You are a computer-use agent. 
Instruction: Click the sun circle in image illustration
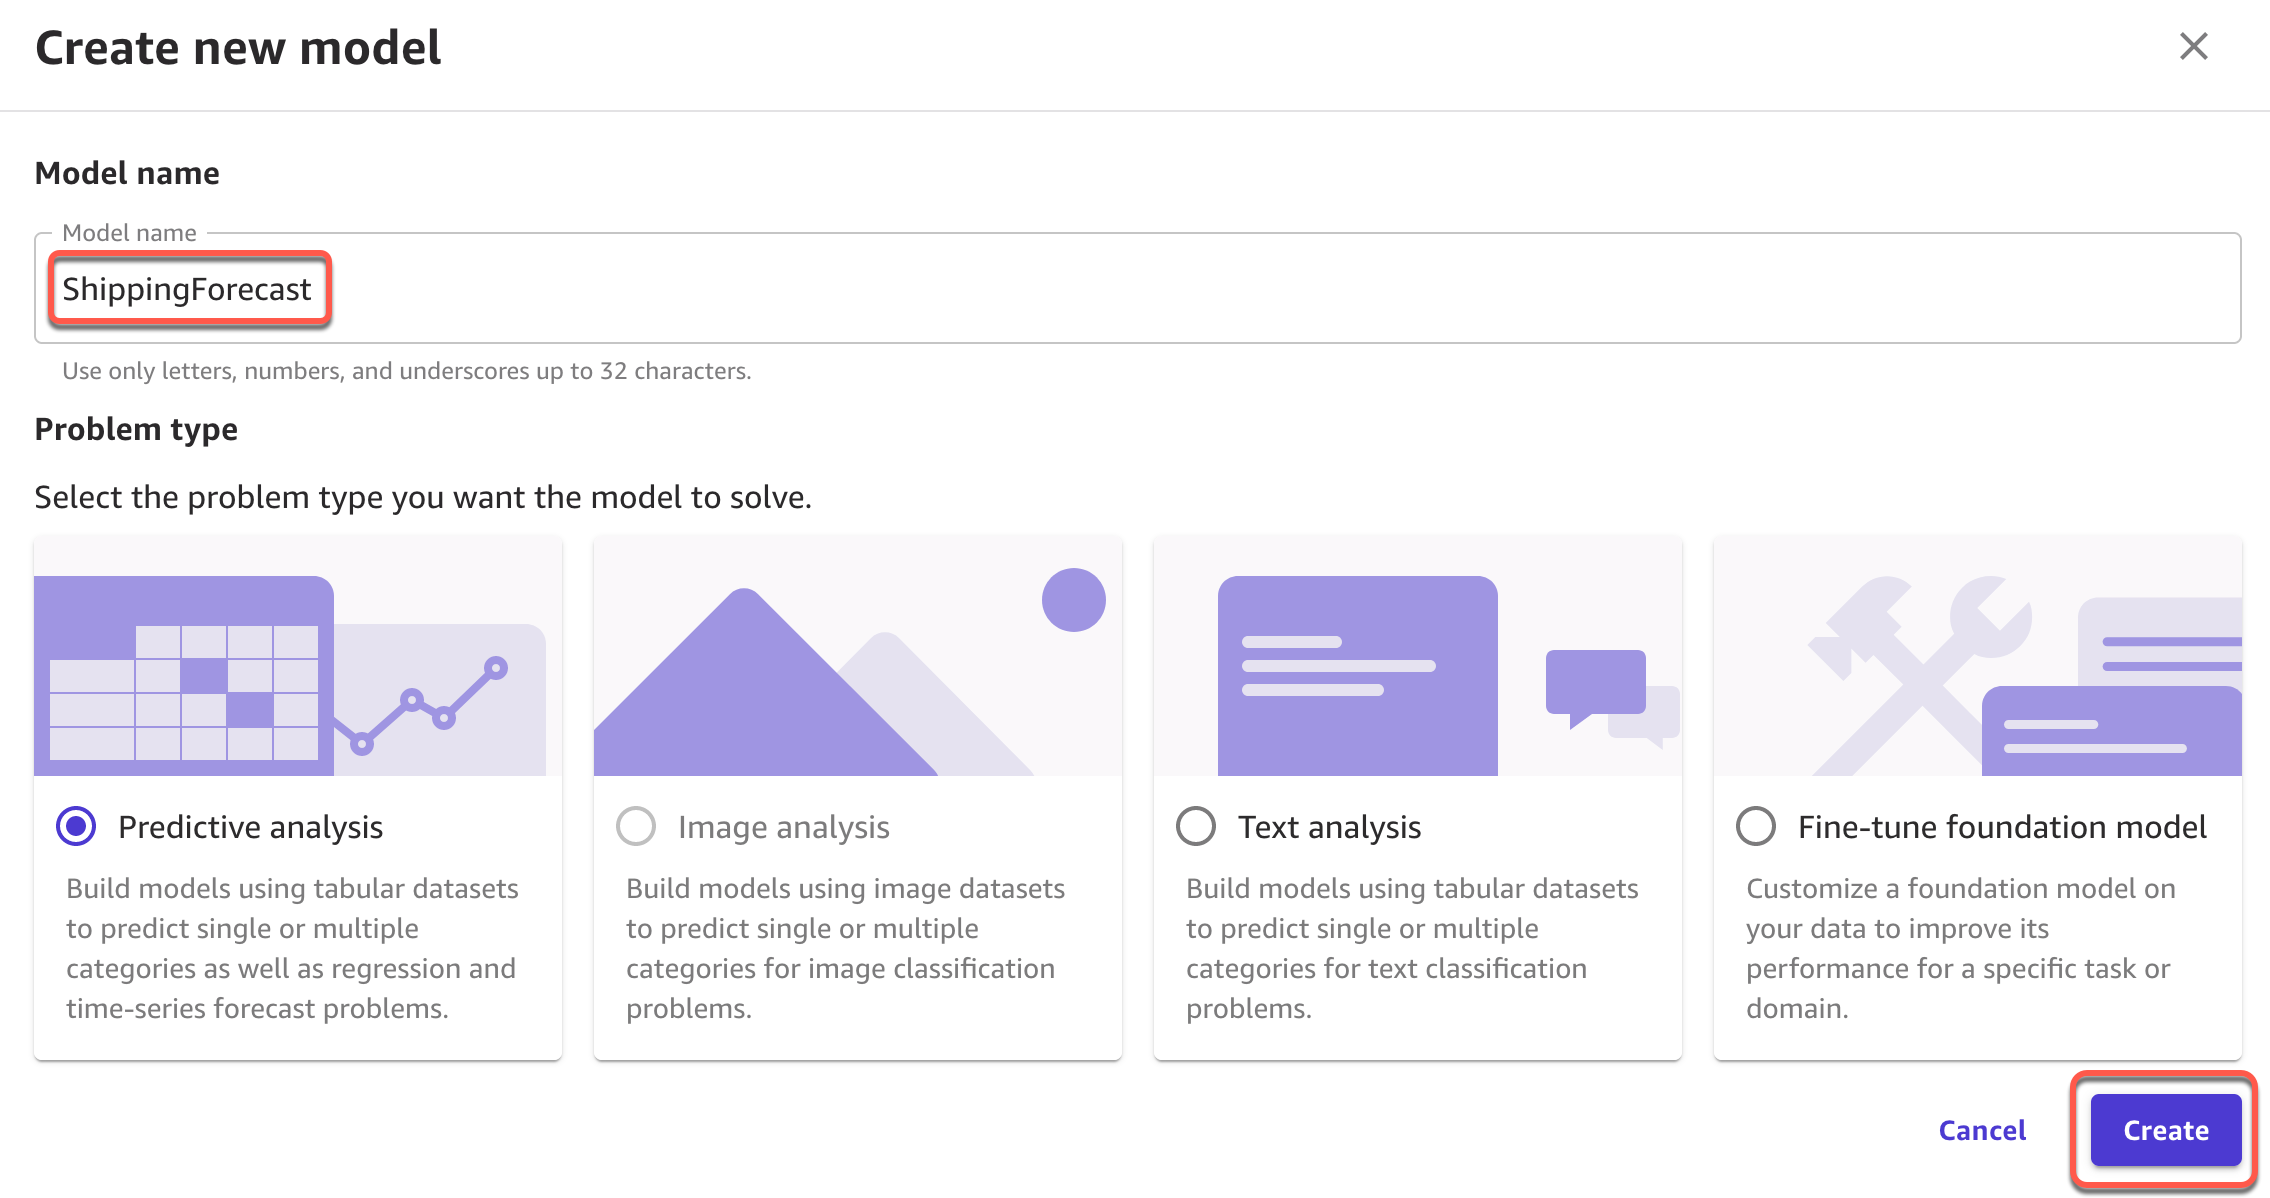tap(1073, 600)
